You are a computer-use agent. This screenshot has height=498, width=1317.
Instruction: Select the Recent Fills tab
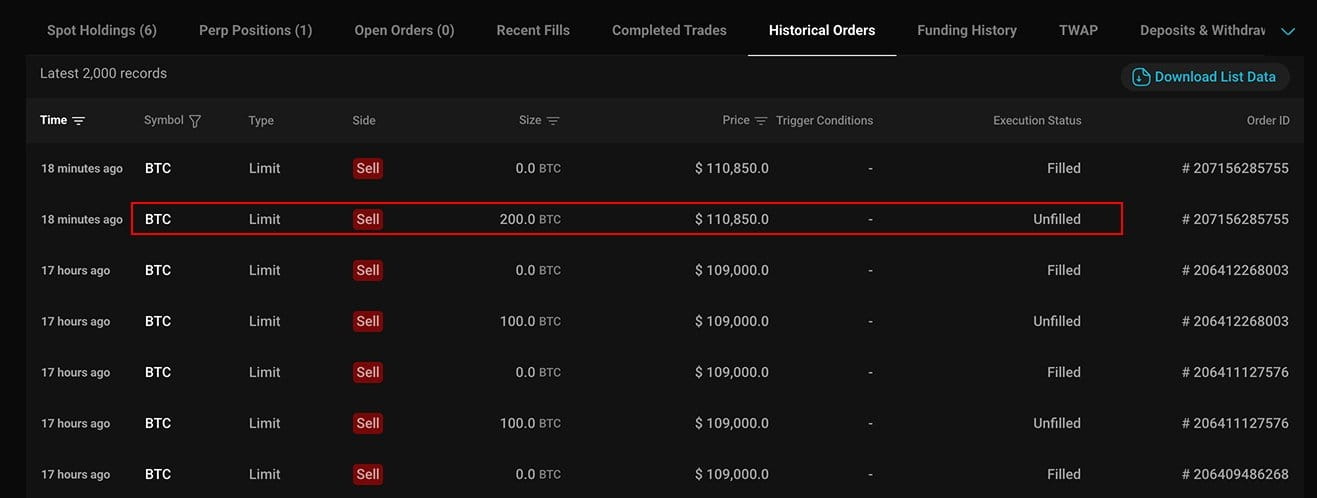coord(533,30)
